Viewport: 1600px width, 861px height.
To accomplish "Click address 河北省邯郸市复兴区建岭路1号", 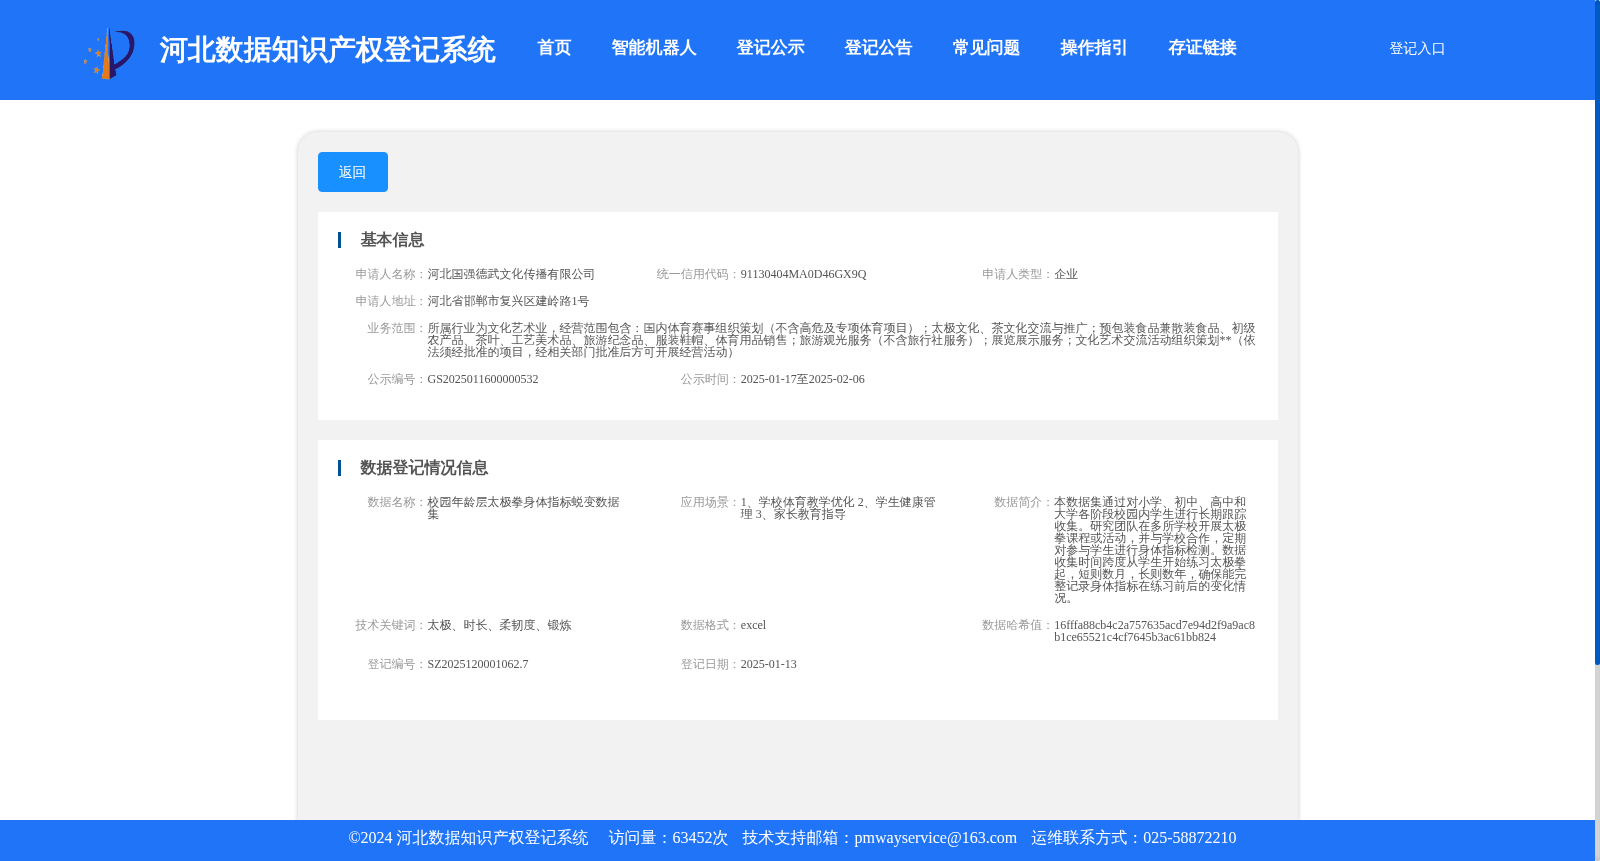I will click(x=508, y=301).
